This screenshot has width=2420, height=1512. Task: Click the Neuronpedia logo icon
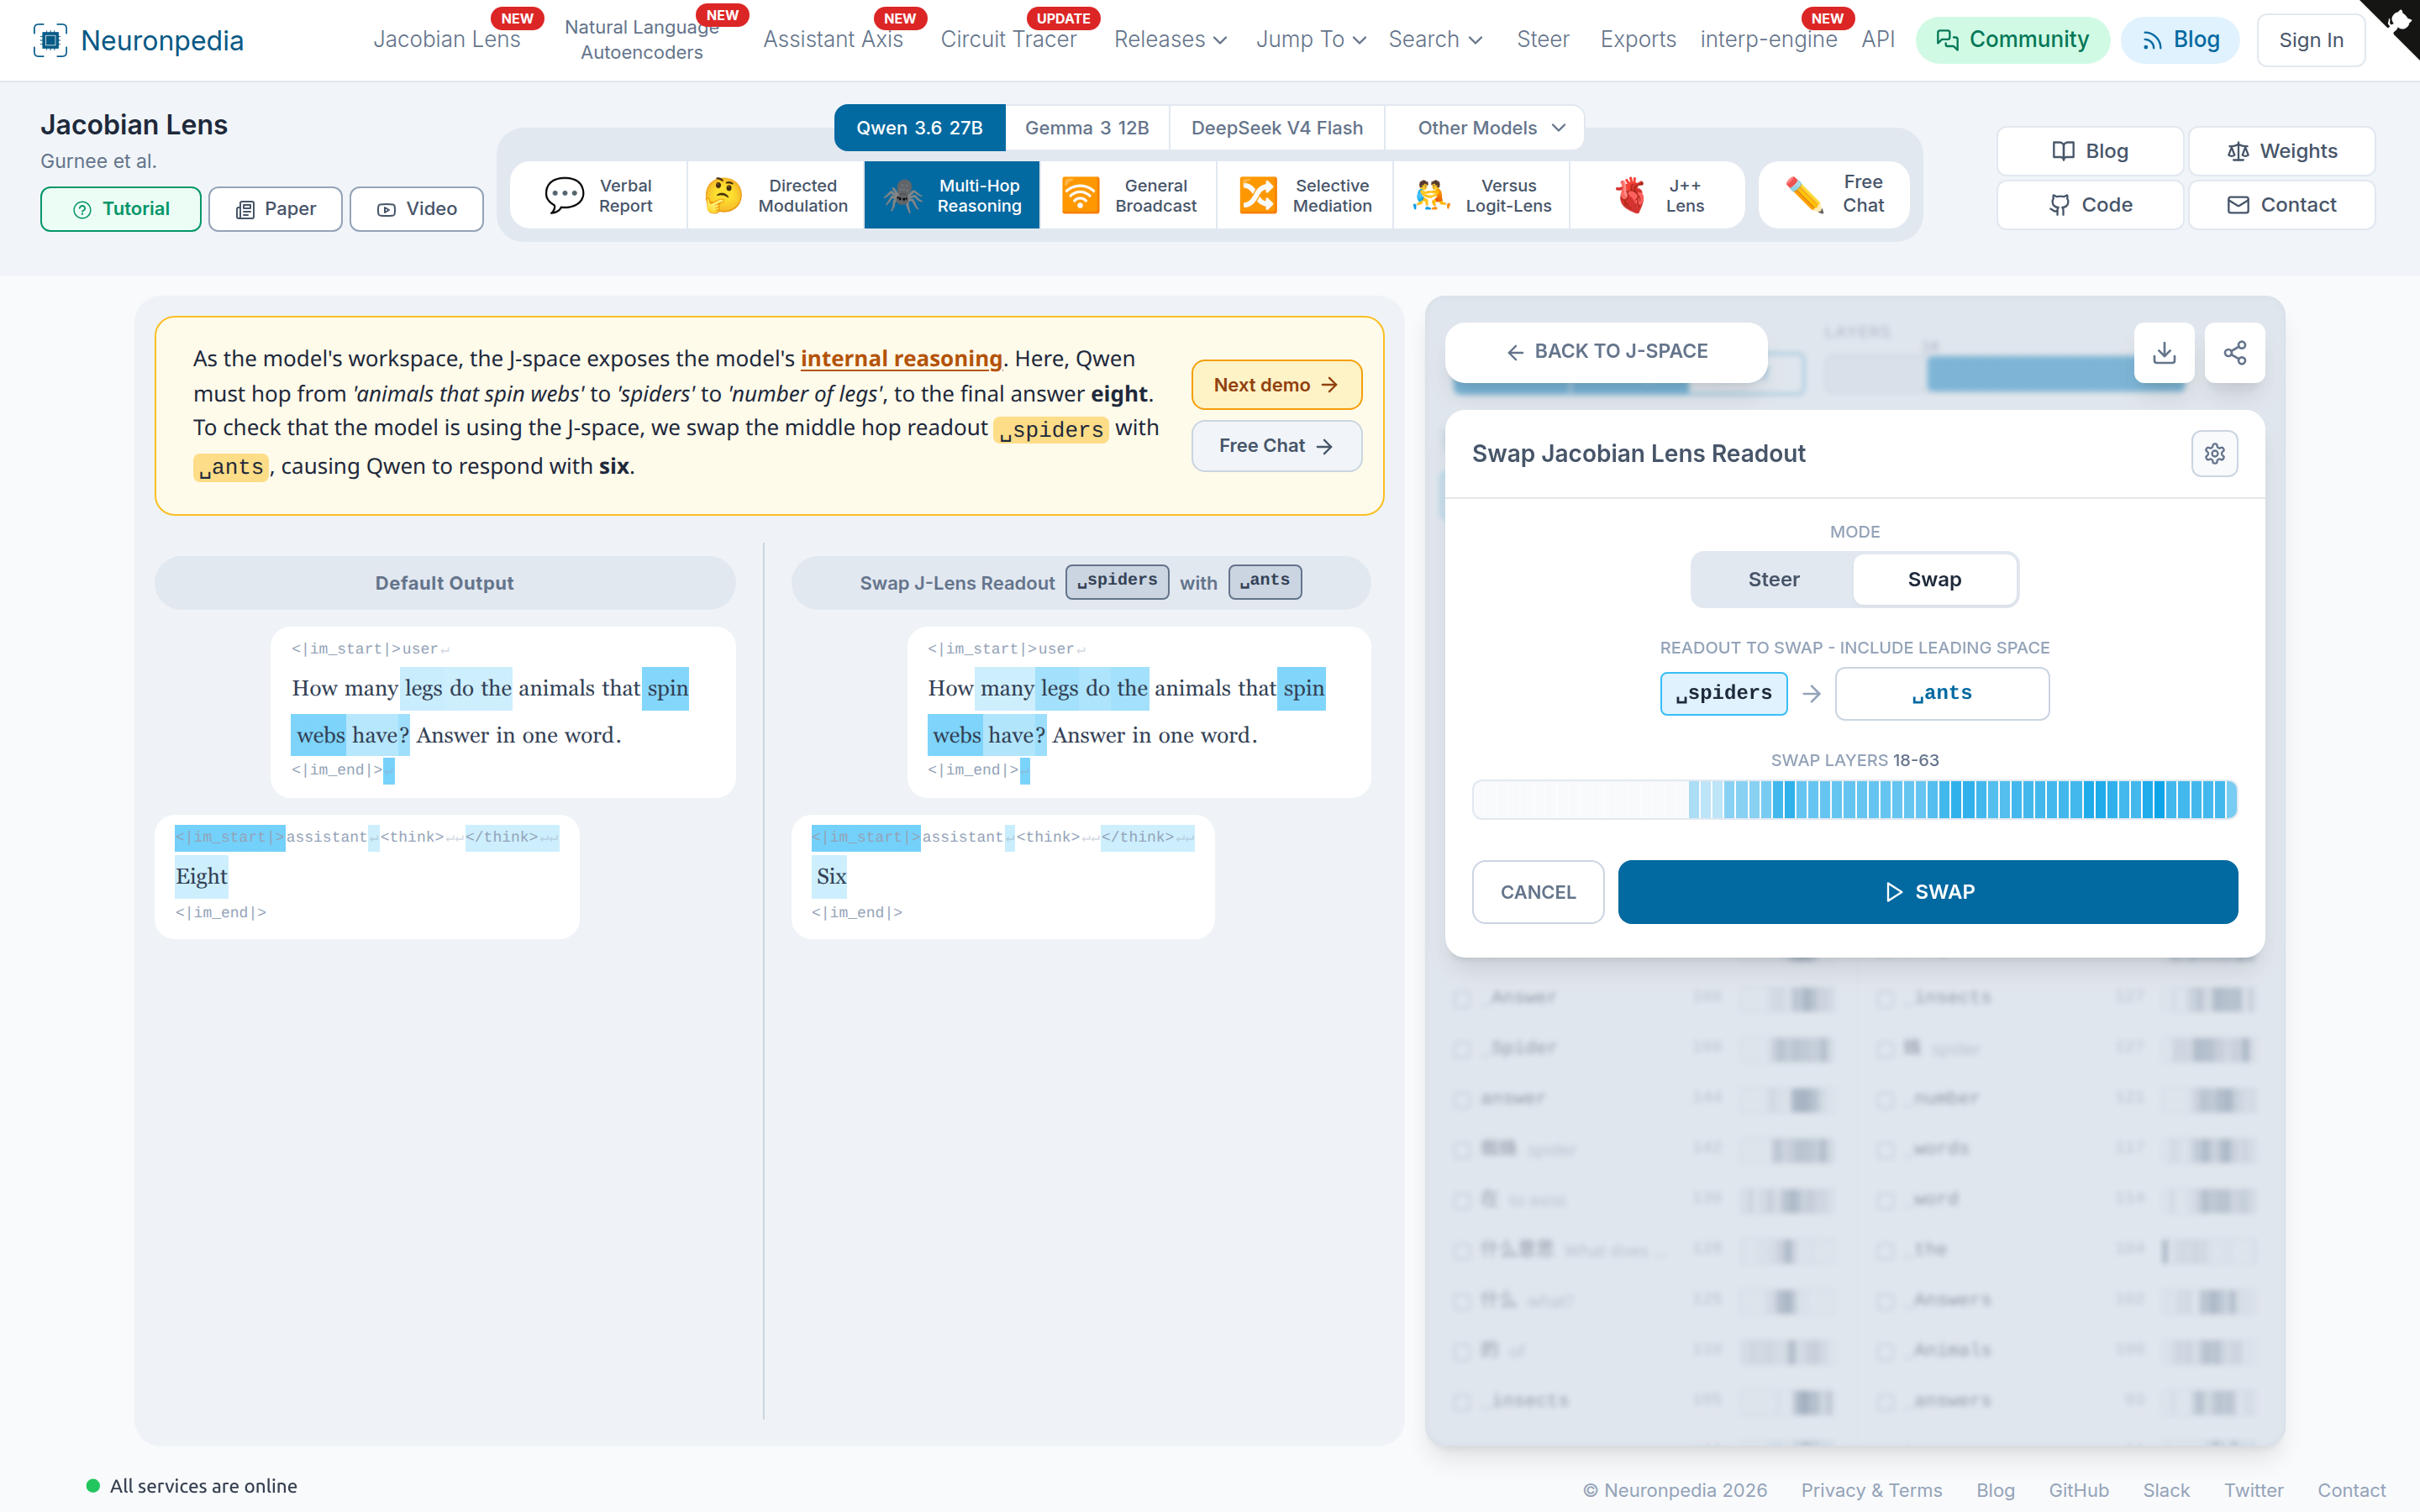pos(50,40)
